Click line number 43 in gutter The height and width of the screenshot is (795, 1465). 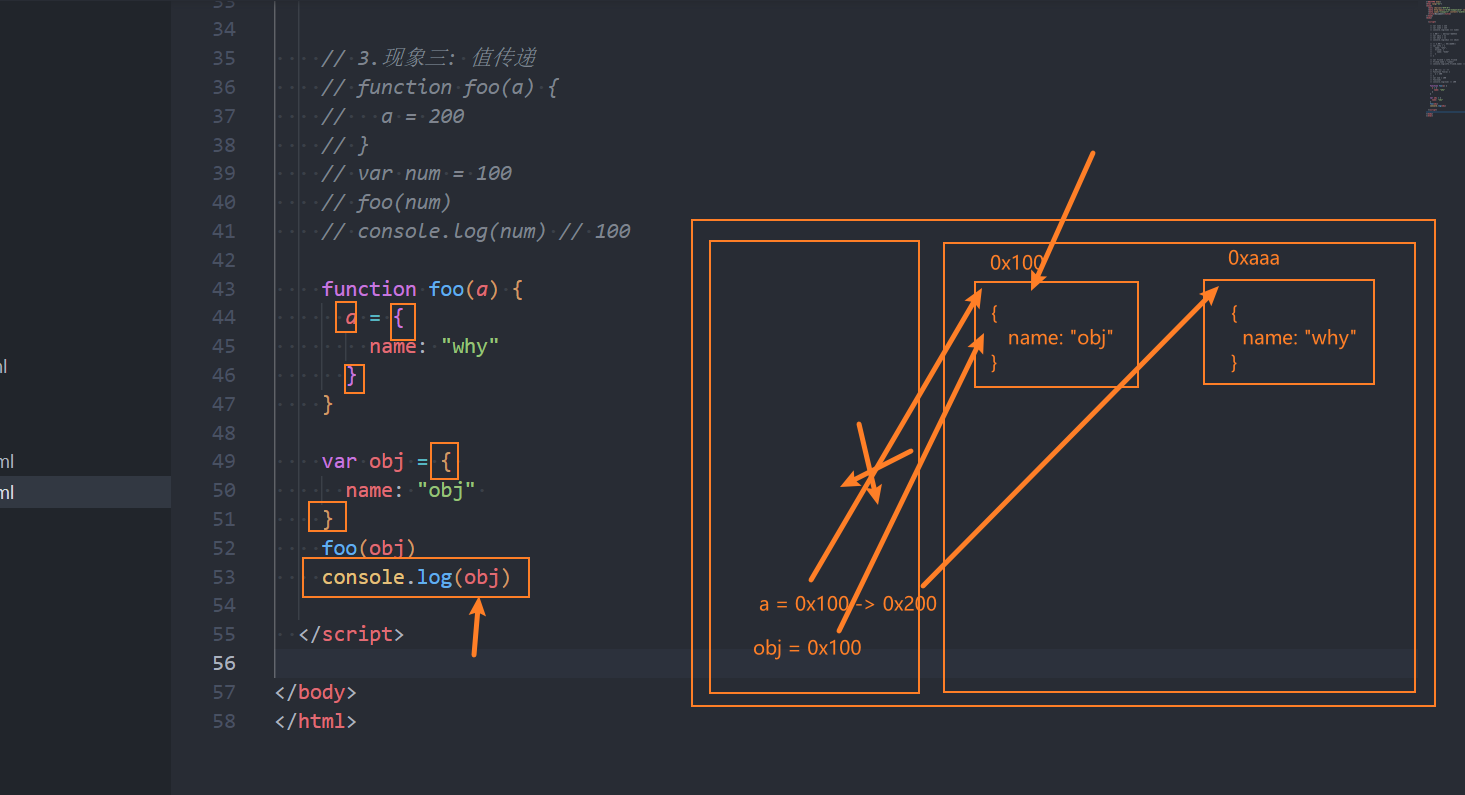(x=224, y=289)
